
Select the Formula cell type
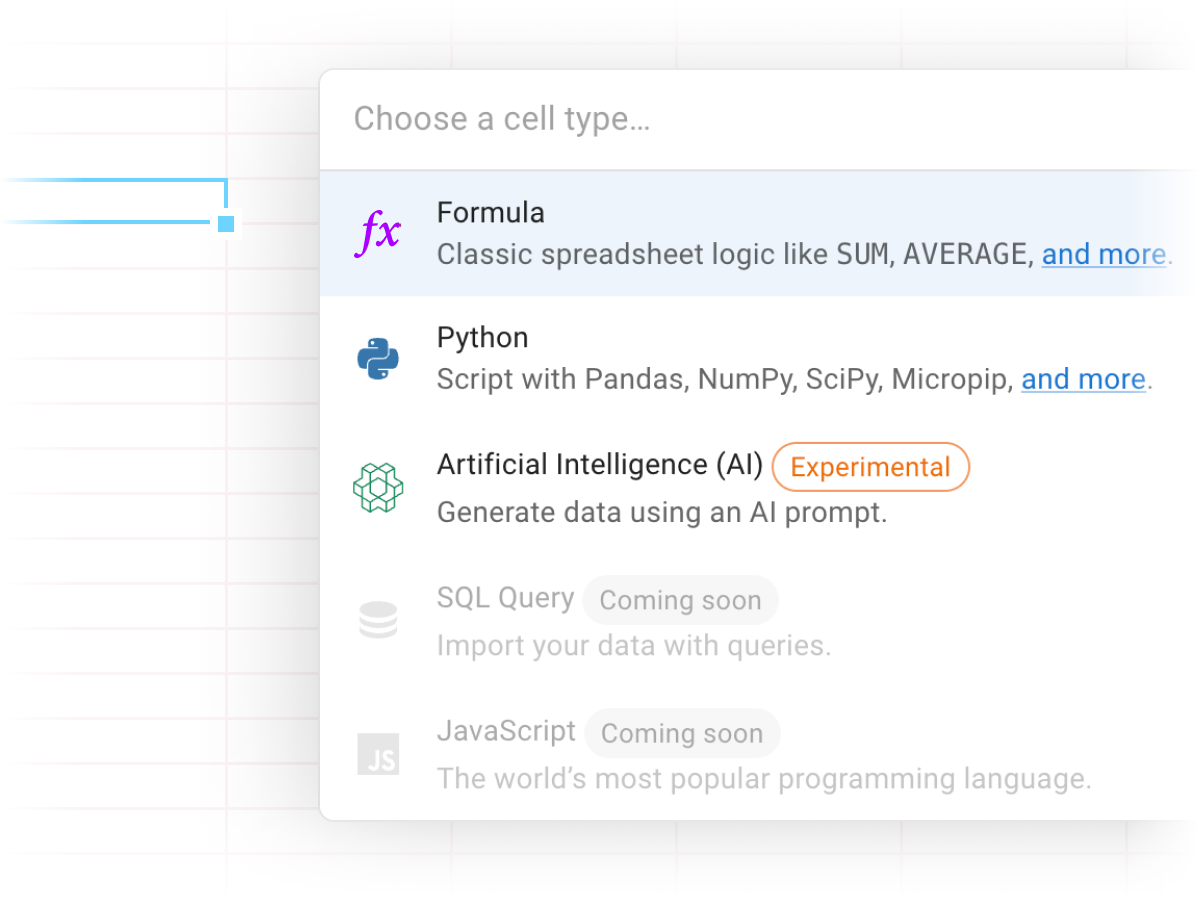[x=760, y=234]
